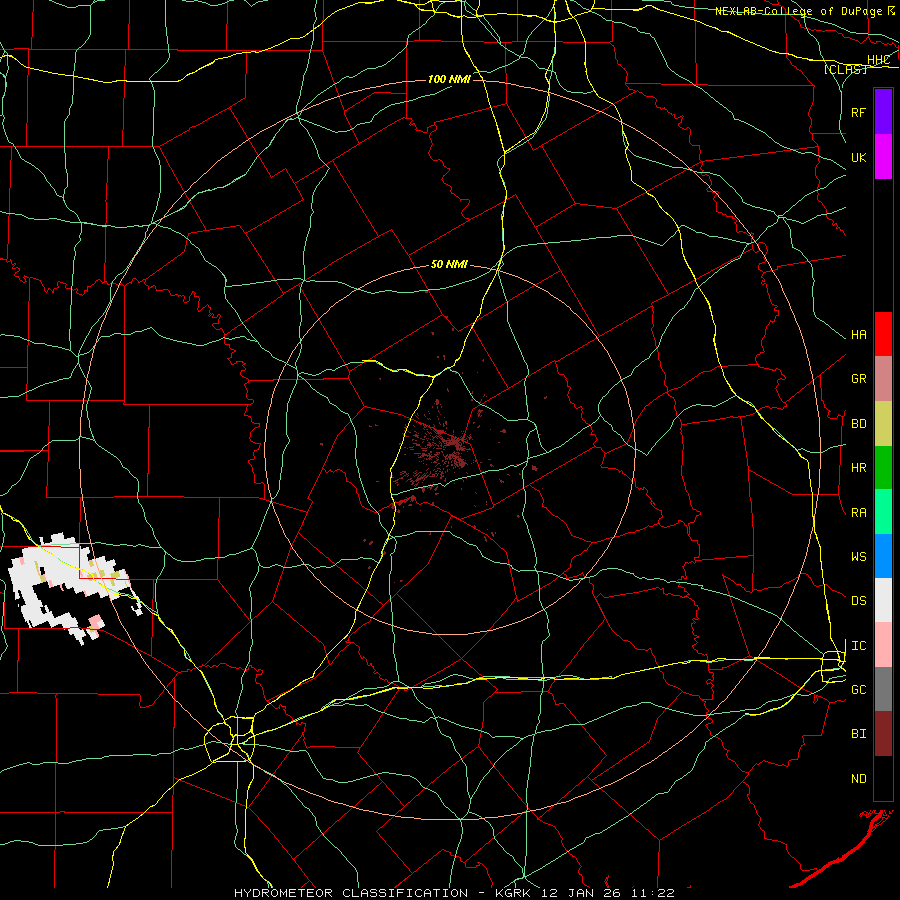
Task: Click the GR legend label
Action: (x=858, y=379)
